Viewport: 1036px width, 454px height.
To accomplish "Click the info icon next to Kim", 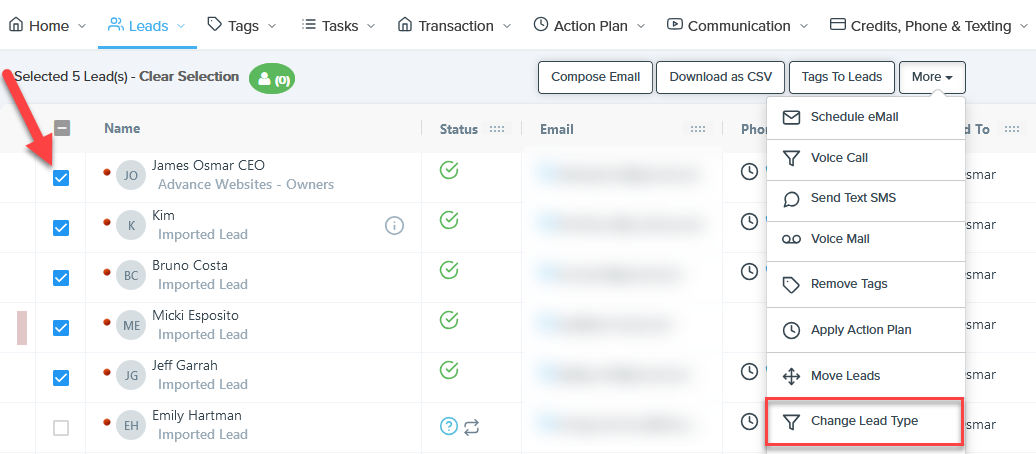I will point(394,226).
